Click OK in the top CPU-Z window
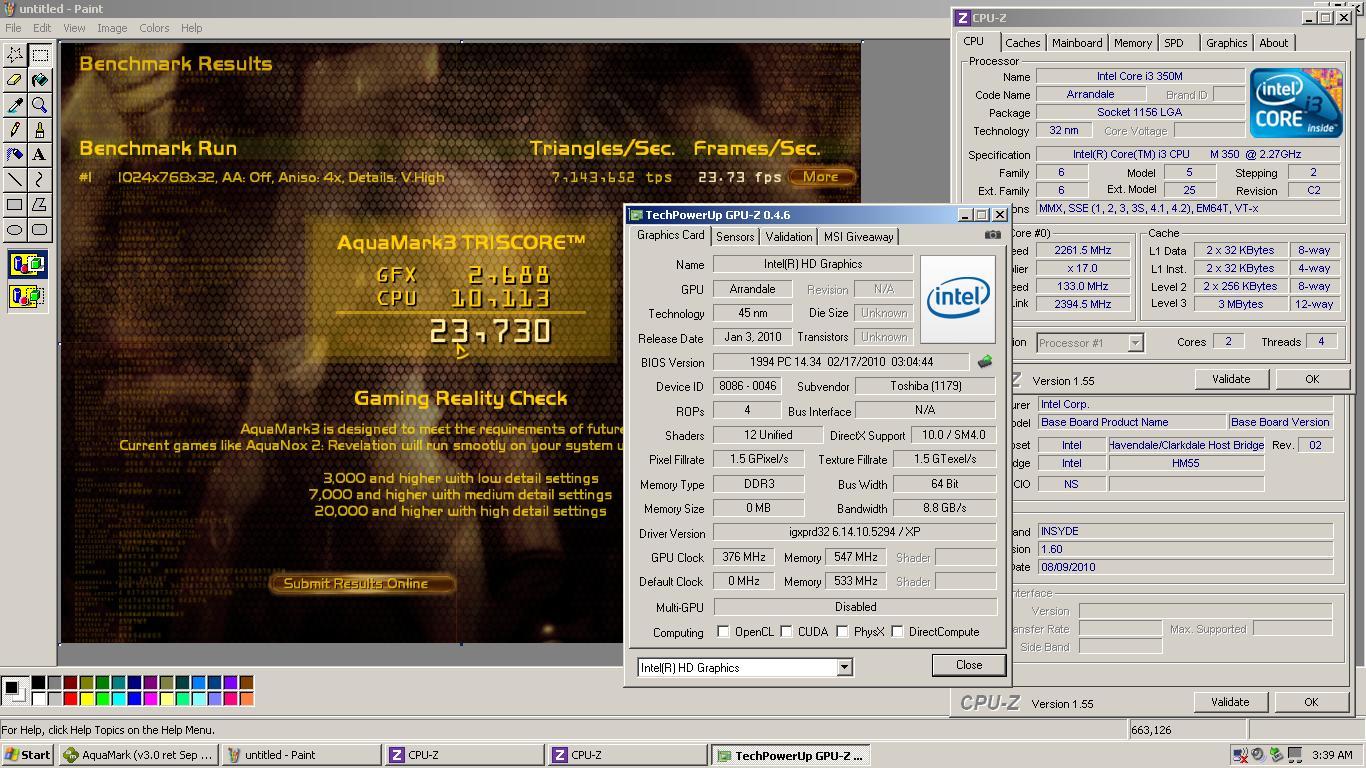Viewport: 1366px width, 768px height. point(1311,379)
